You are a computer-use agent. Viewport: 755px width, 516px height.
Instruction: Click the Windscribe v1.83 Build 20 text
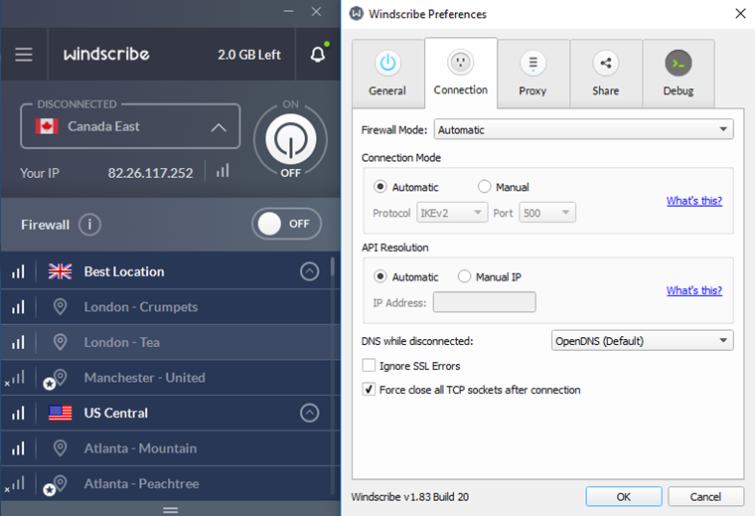[410, 497]
